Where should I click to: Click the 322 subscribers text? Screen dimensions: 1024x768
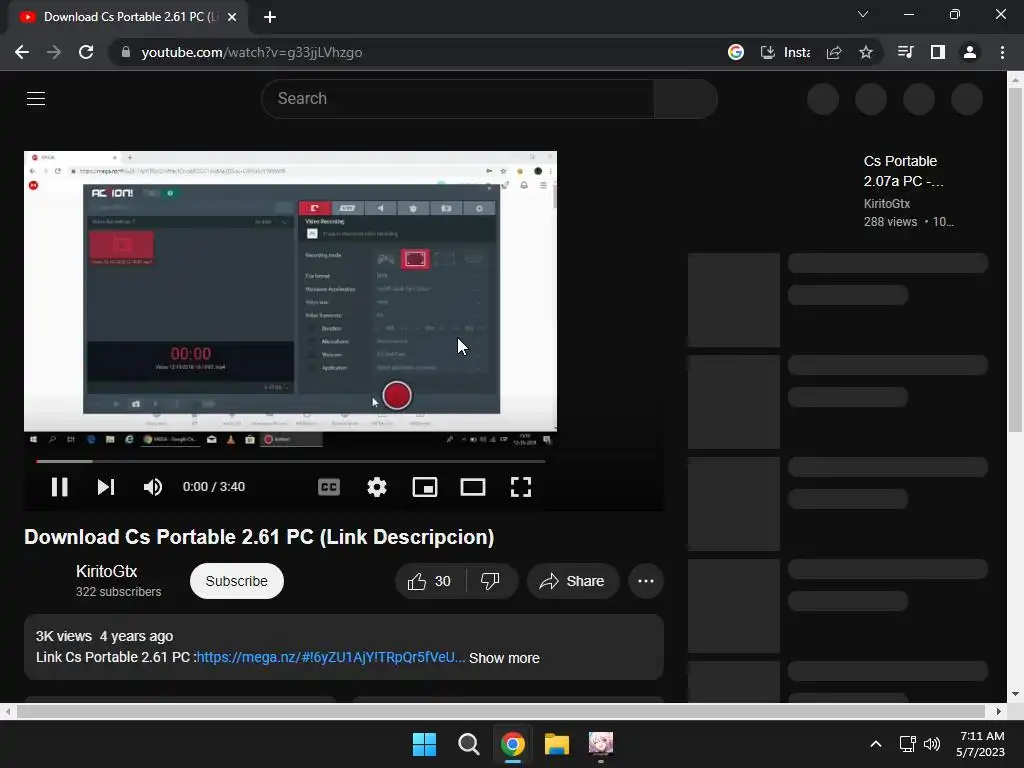(x=118, y=592)
